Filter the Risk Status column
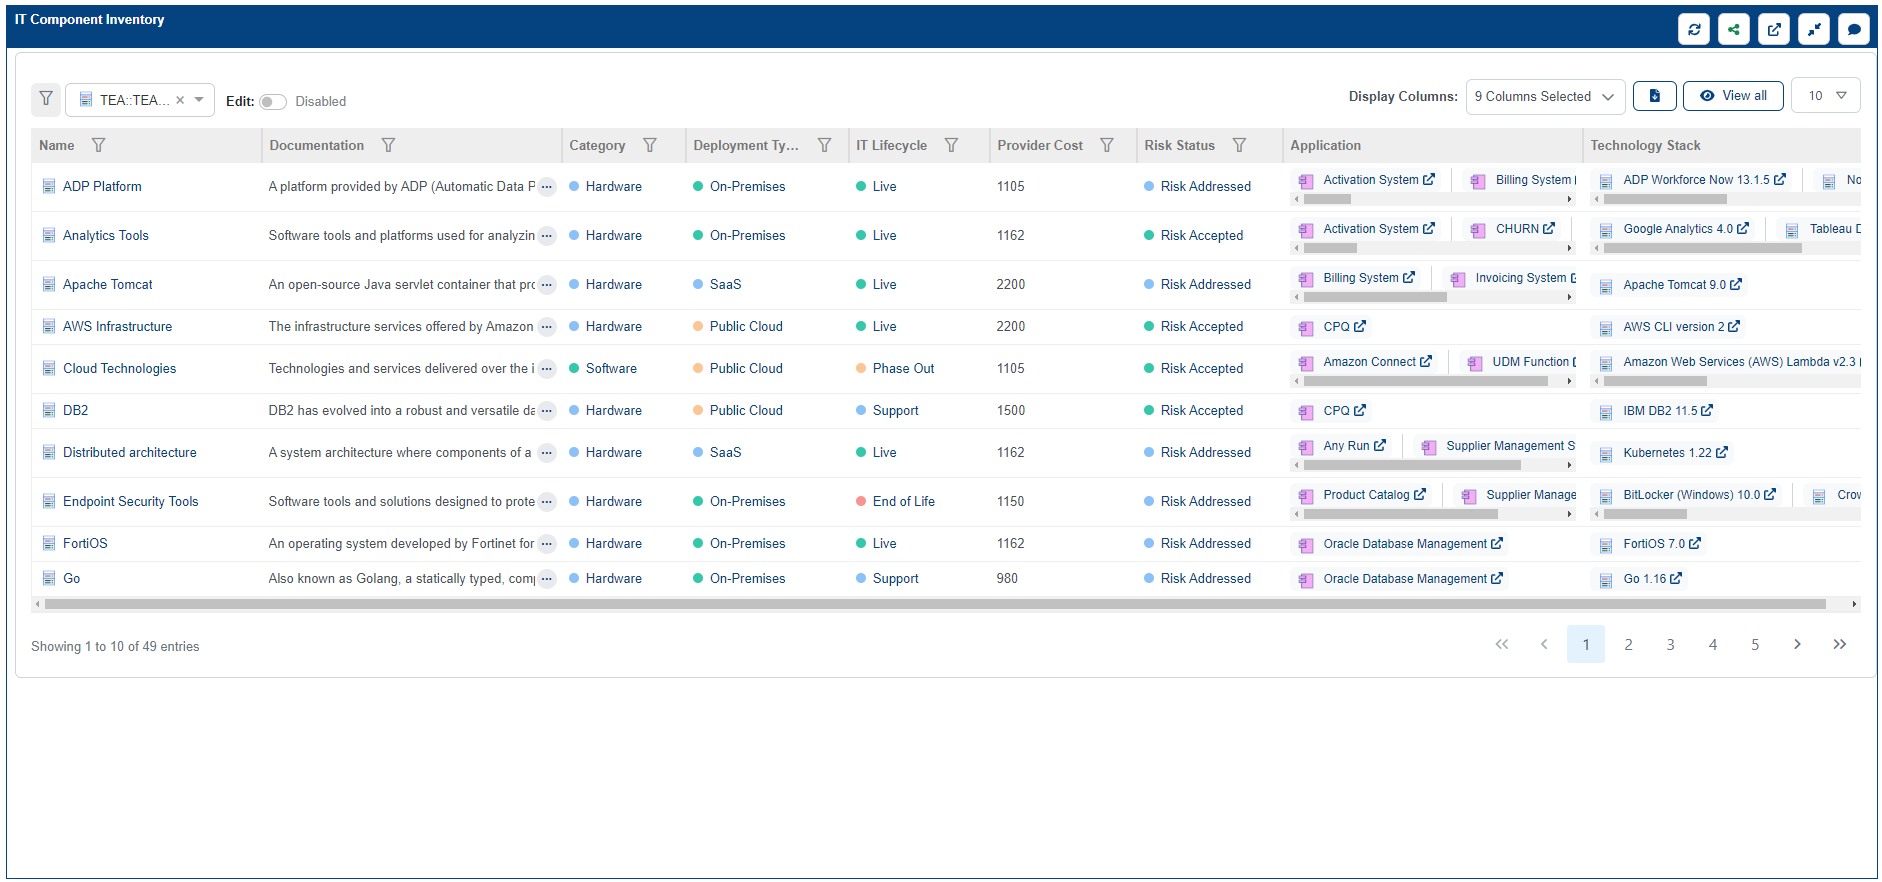The width and height of the screenshot is (1882, 882). coord(1239,145)
